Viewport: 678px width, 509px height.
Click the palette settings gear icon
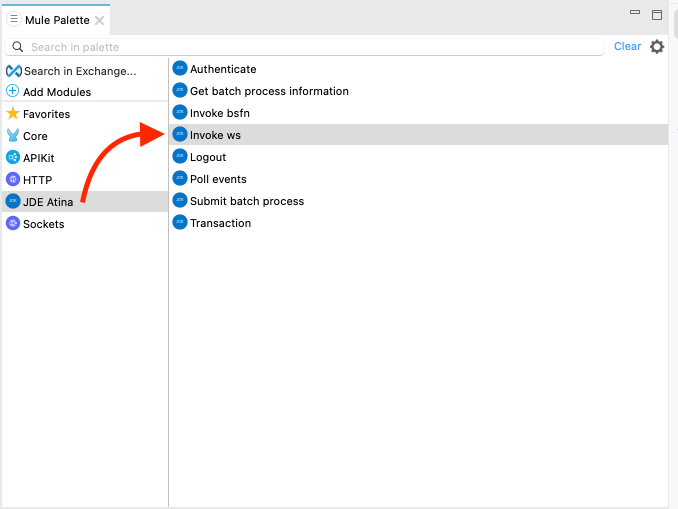(x=657, y=47)
